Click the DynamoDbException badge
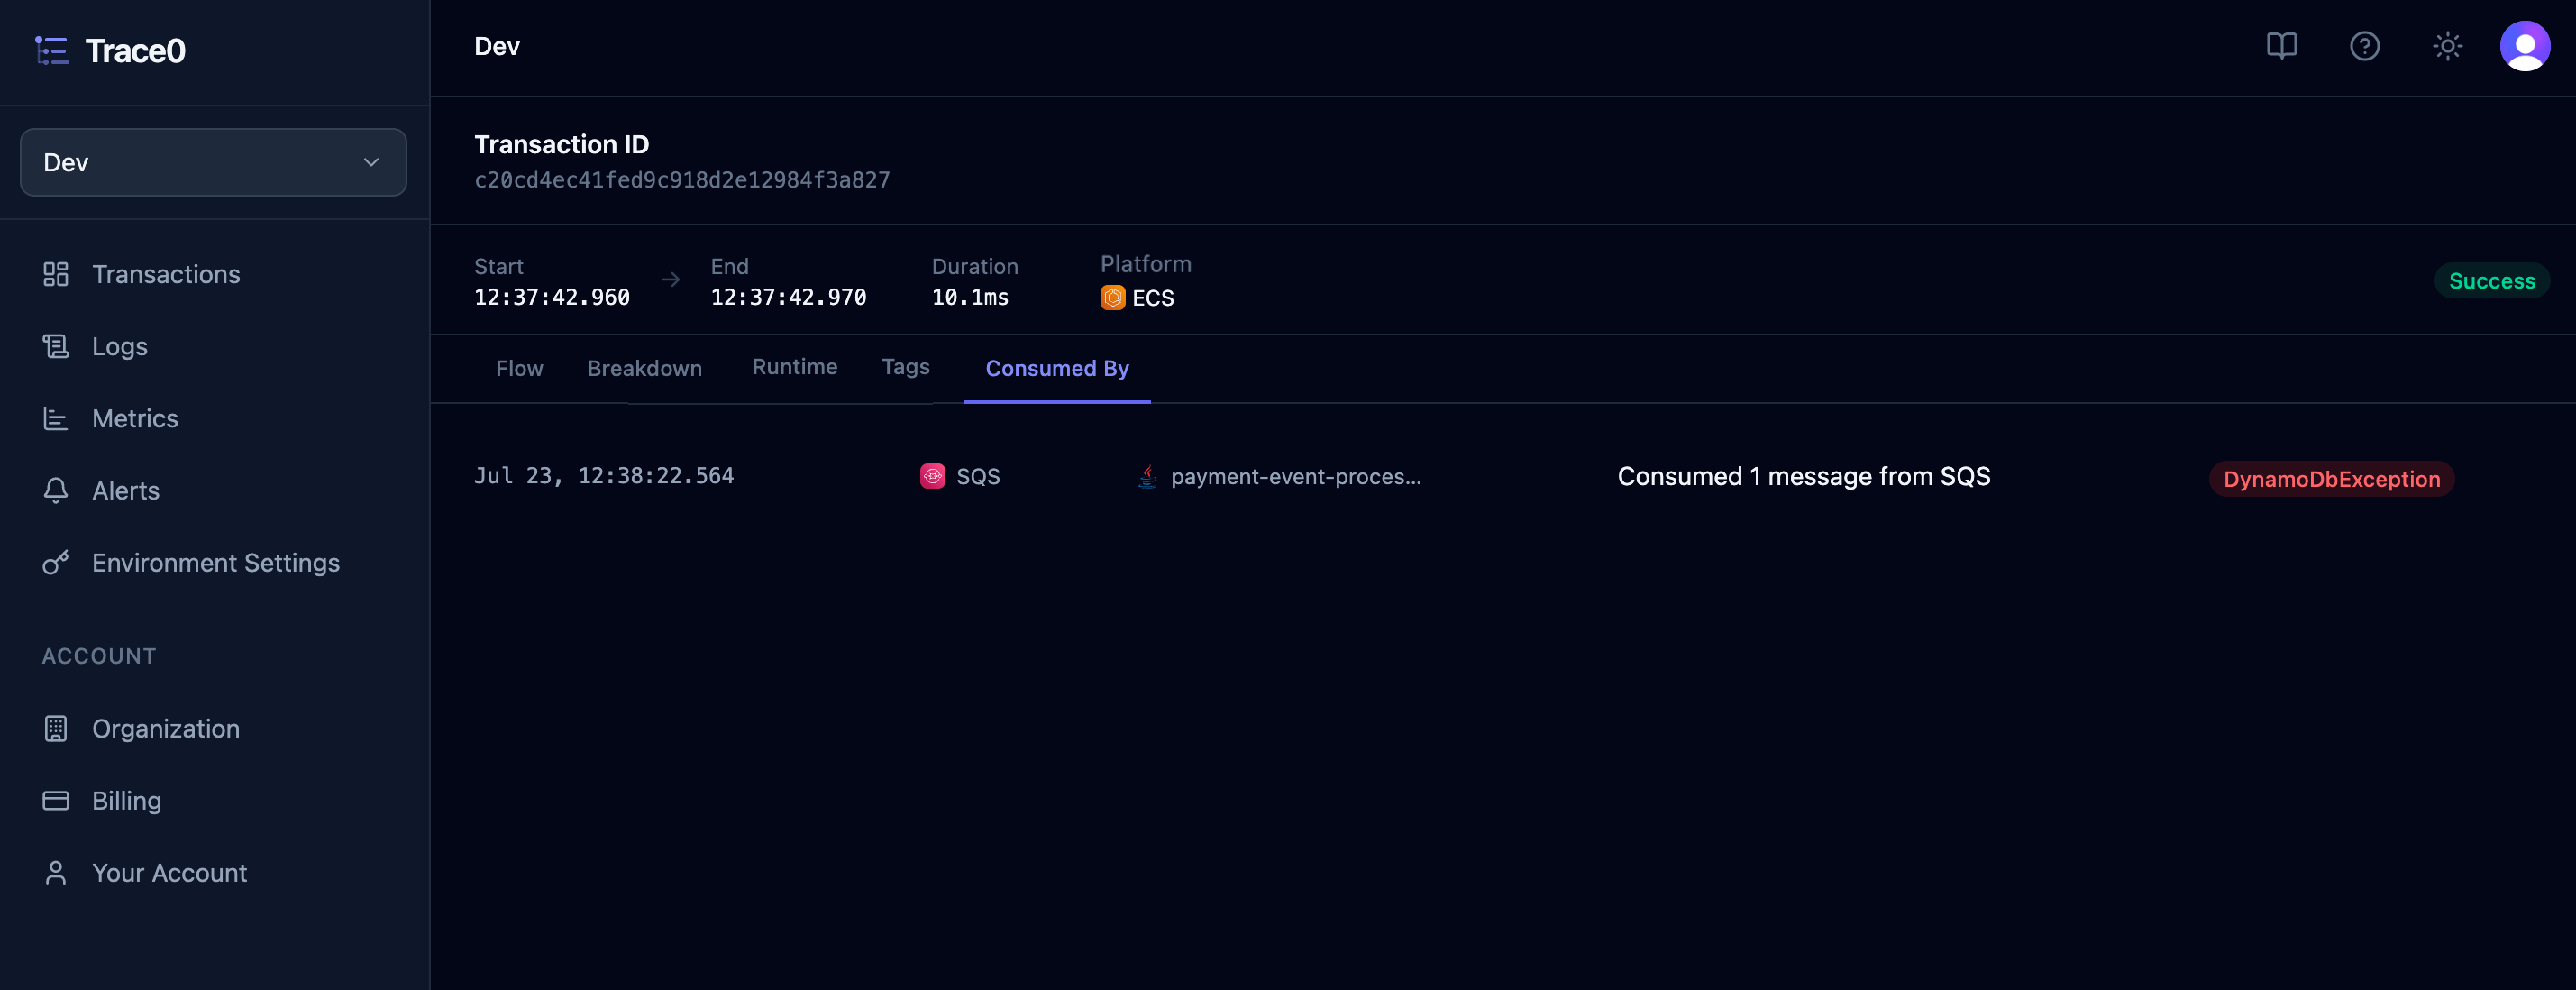2576x990 pixels. click(2331, 479)
